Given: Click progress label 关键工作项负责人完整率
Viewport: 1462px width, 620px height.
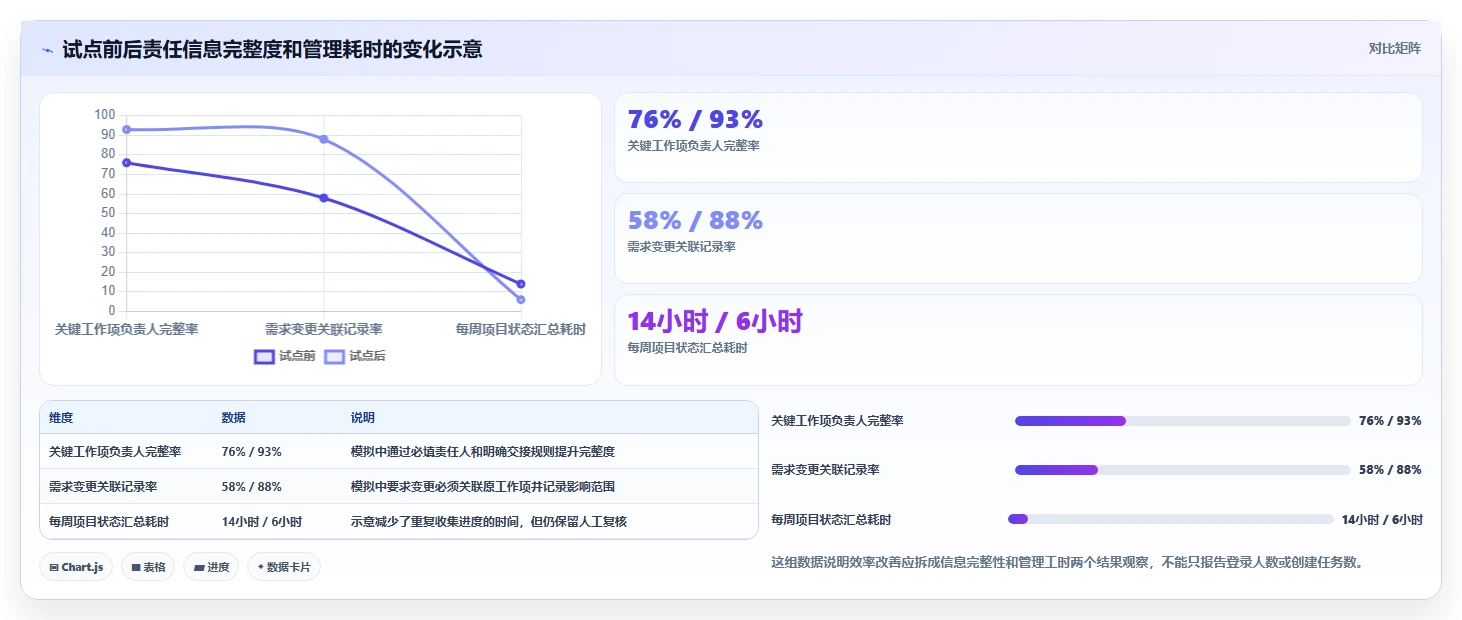Looking at the screenshot, I should coord(837,421).
